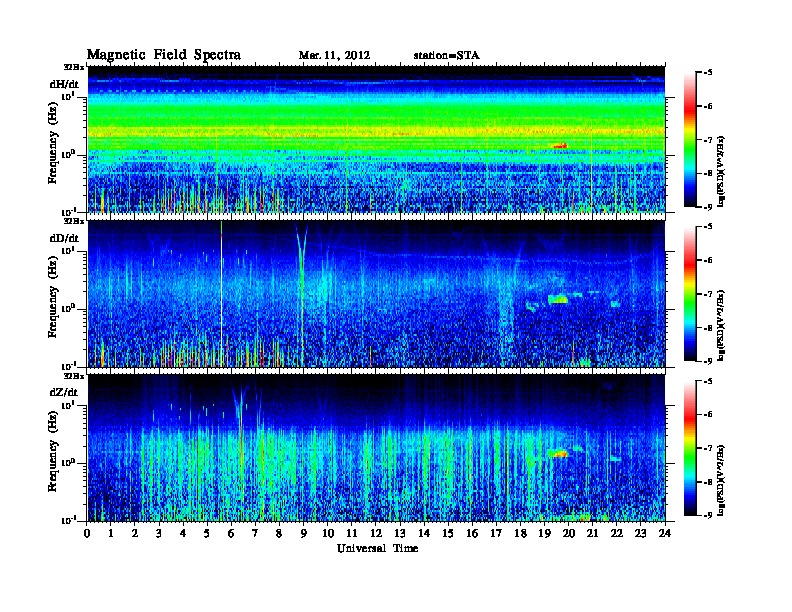Click hour tick label "0" on time axis
792x612 pixels.
87,534
